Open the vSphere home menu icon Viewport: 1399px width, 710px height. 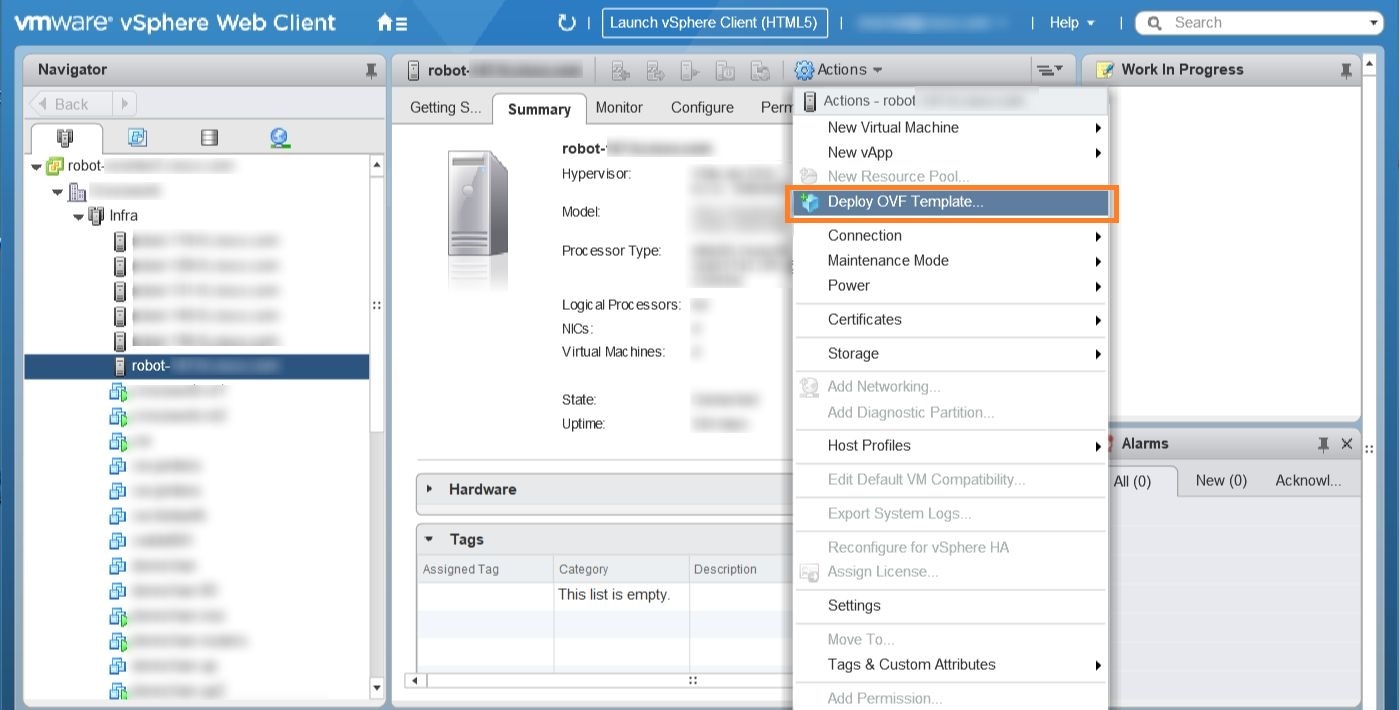391,22
